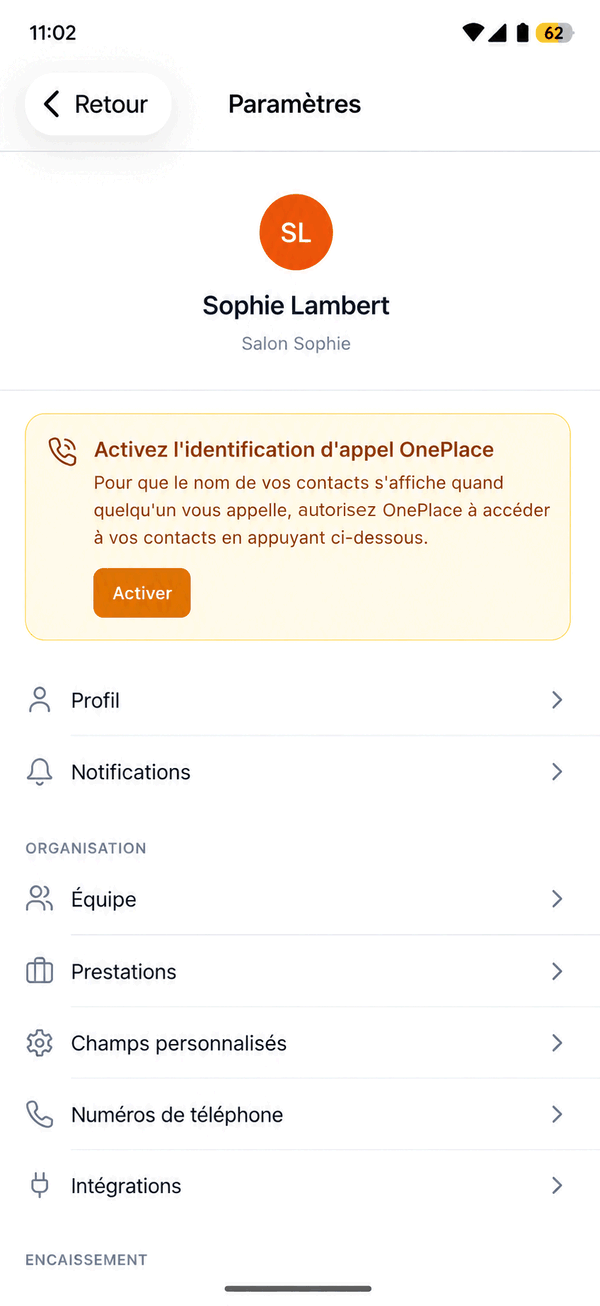
Task: Tap the back chevron icon beside Retour
Action: pyautogui.click(x=52, y=104)
